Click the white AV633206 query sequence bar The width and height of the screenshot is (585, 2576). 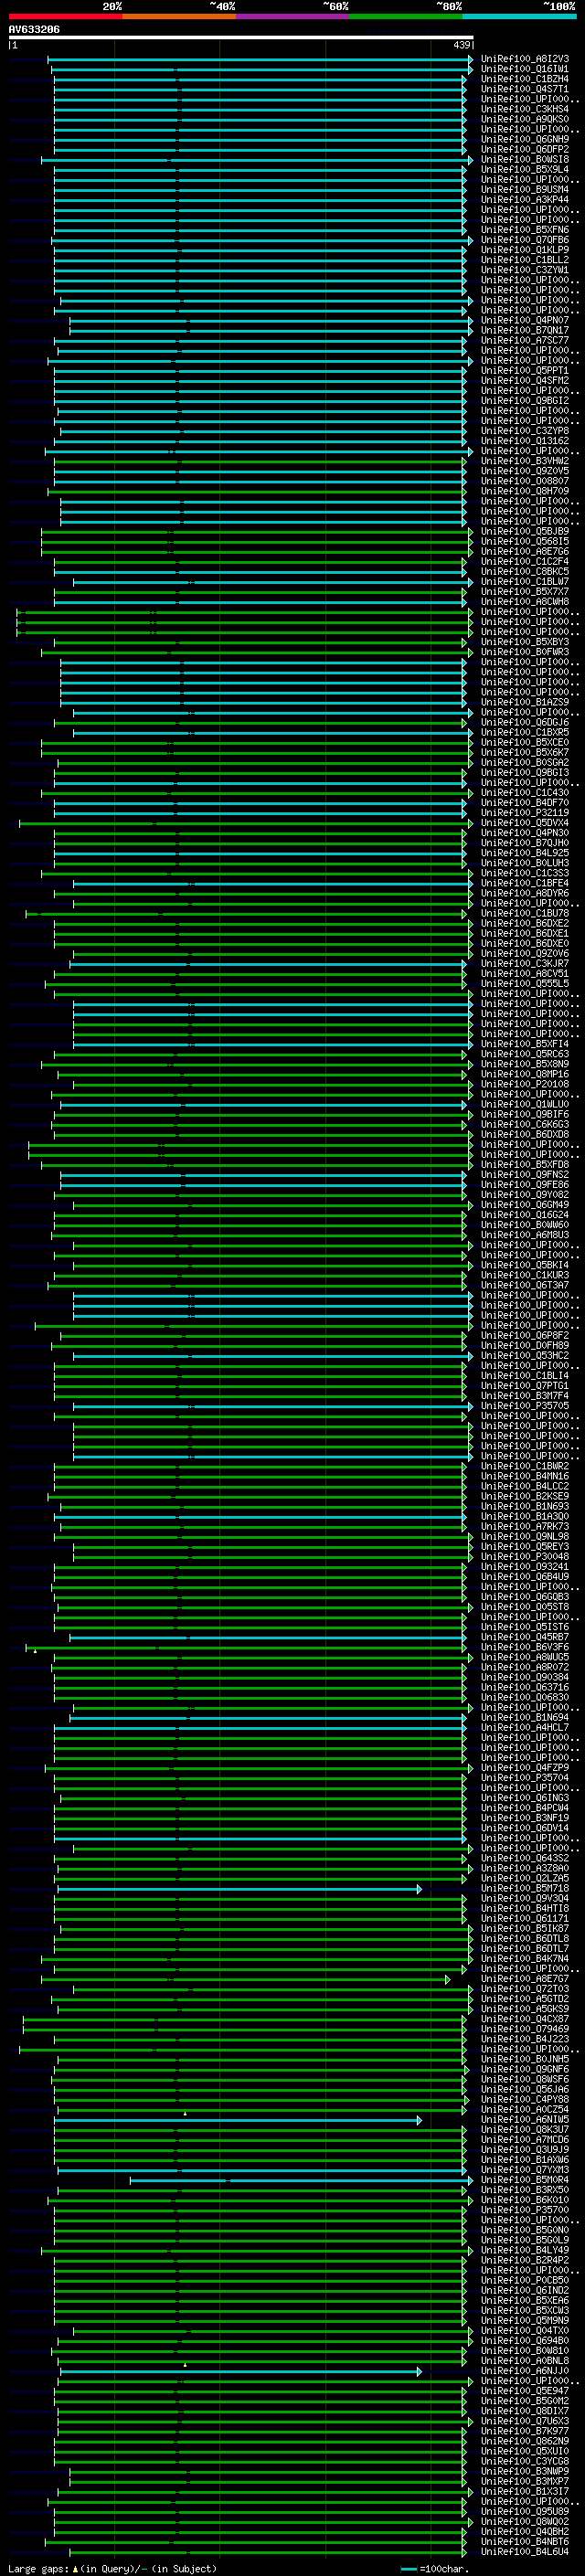[x=241, y=37]
